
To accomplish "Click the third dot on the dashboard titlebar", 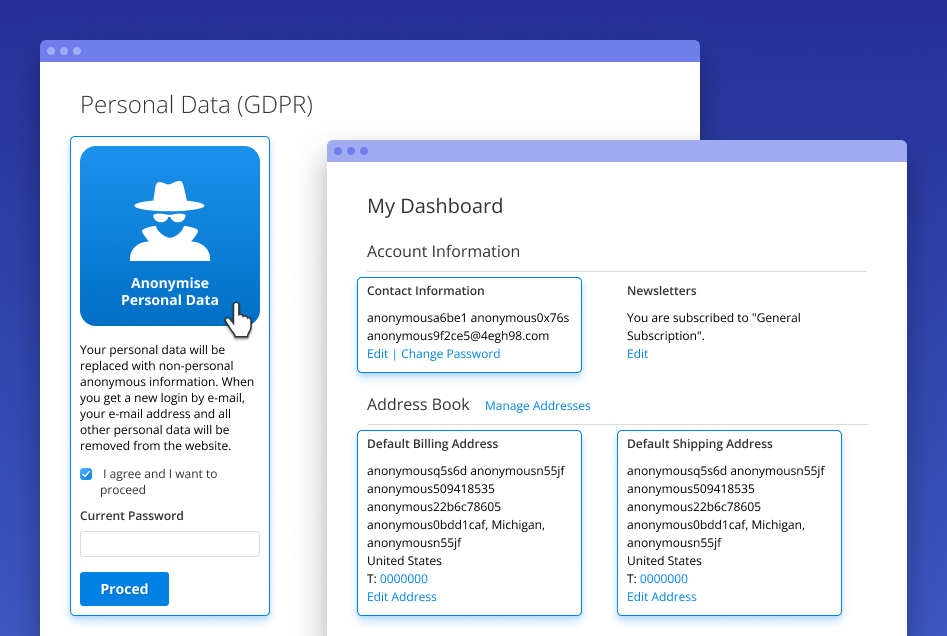I will pos(362,150).
